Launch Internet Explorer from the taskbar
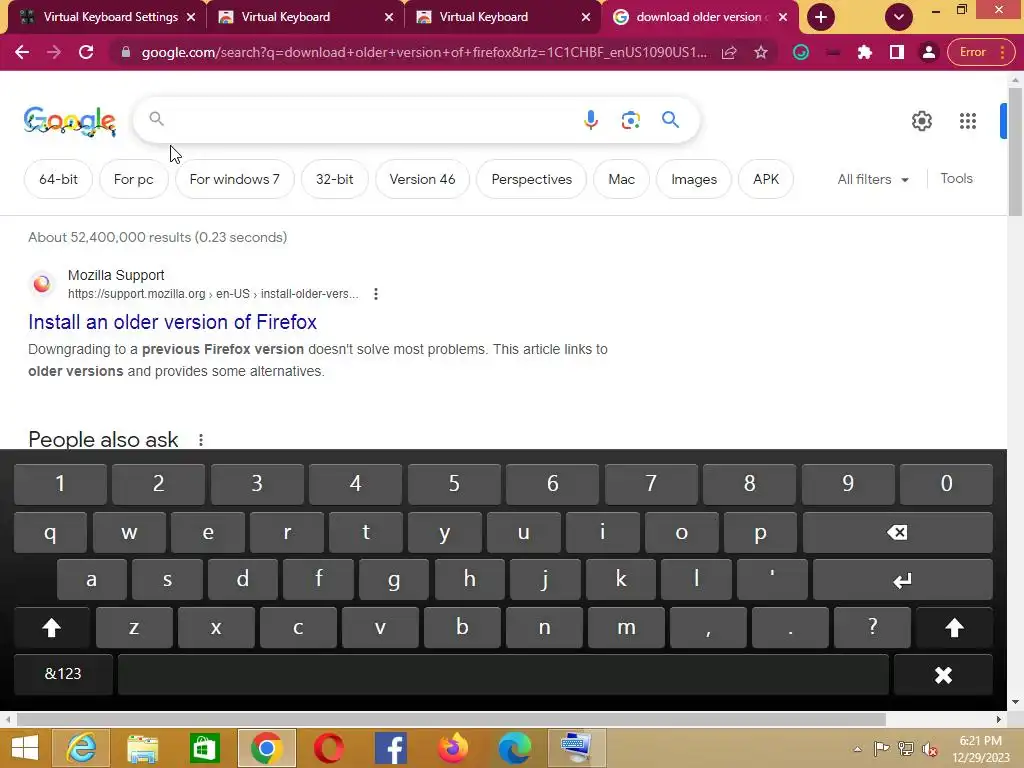This screenshot has height=768, width=1024. [x=81, y=748]
